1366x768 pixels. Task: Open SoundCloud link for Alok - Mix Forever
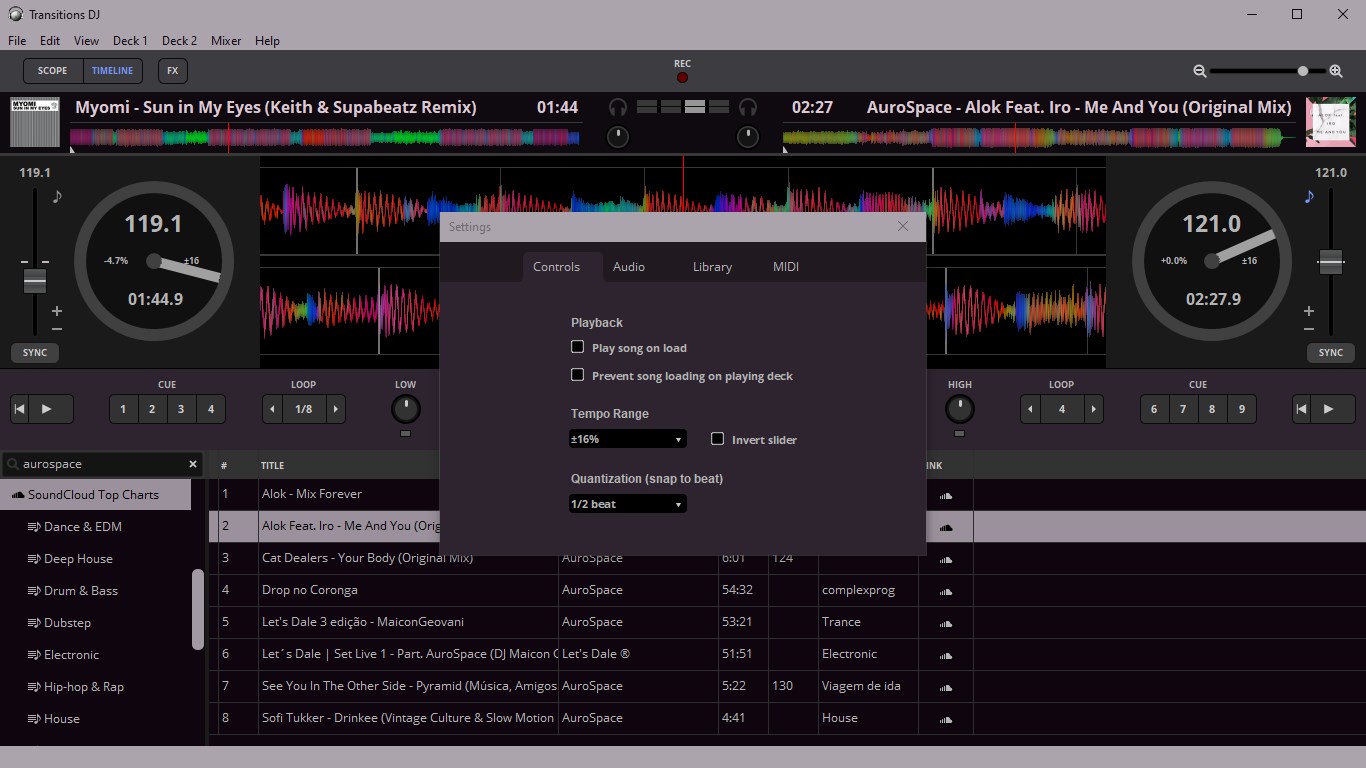point(945,494)
